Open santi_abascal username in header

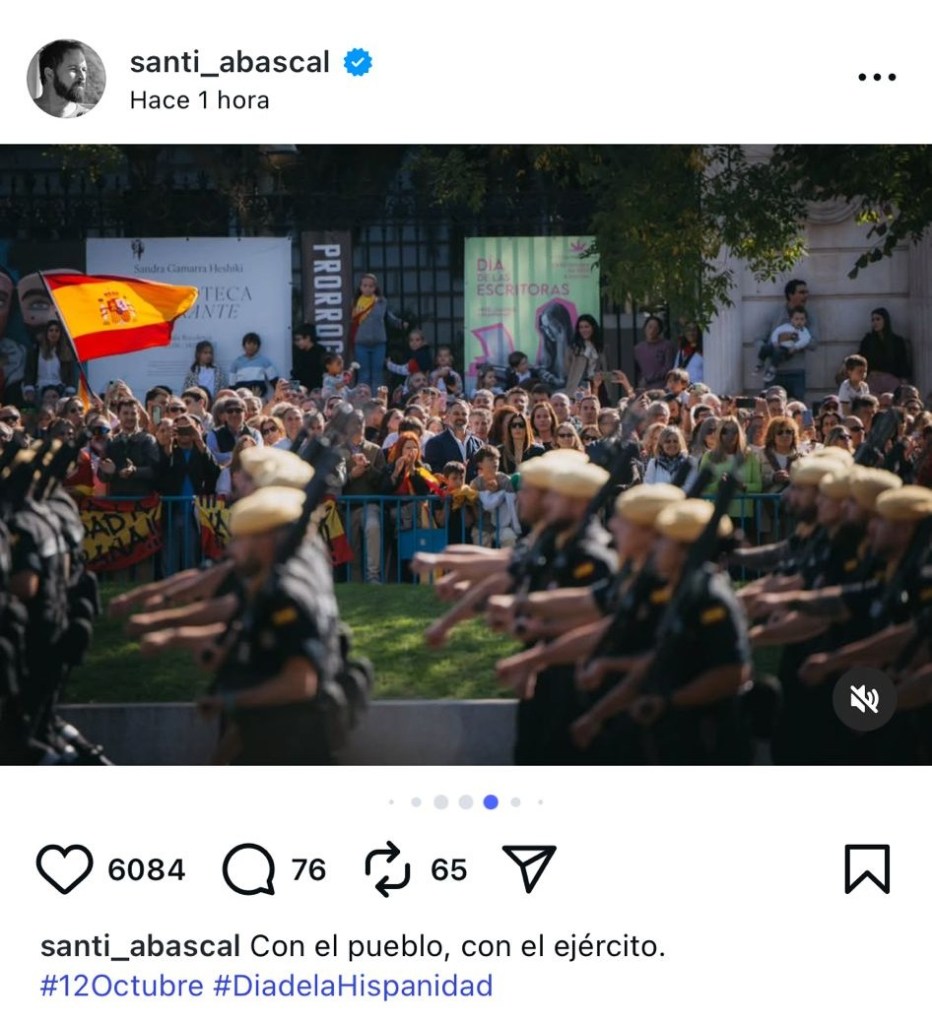pos(230,62)
